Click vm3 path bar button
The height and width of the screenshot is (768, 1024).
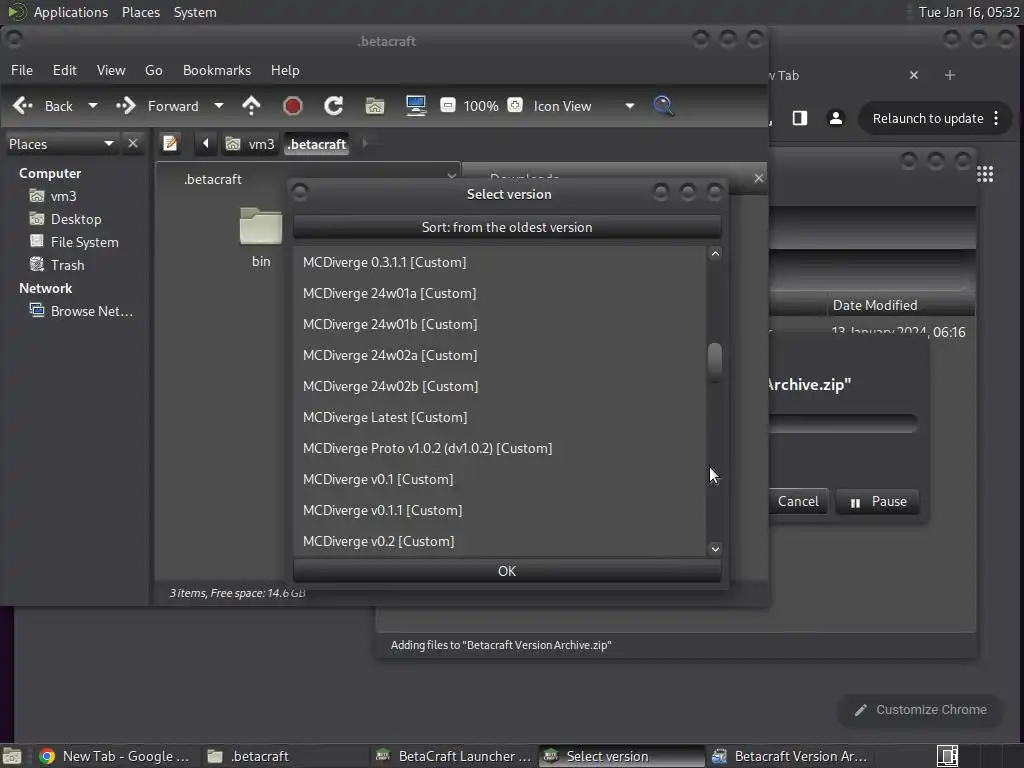(251, 144)
